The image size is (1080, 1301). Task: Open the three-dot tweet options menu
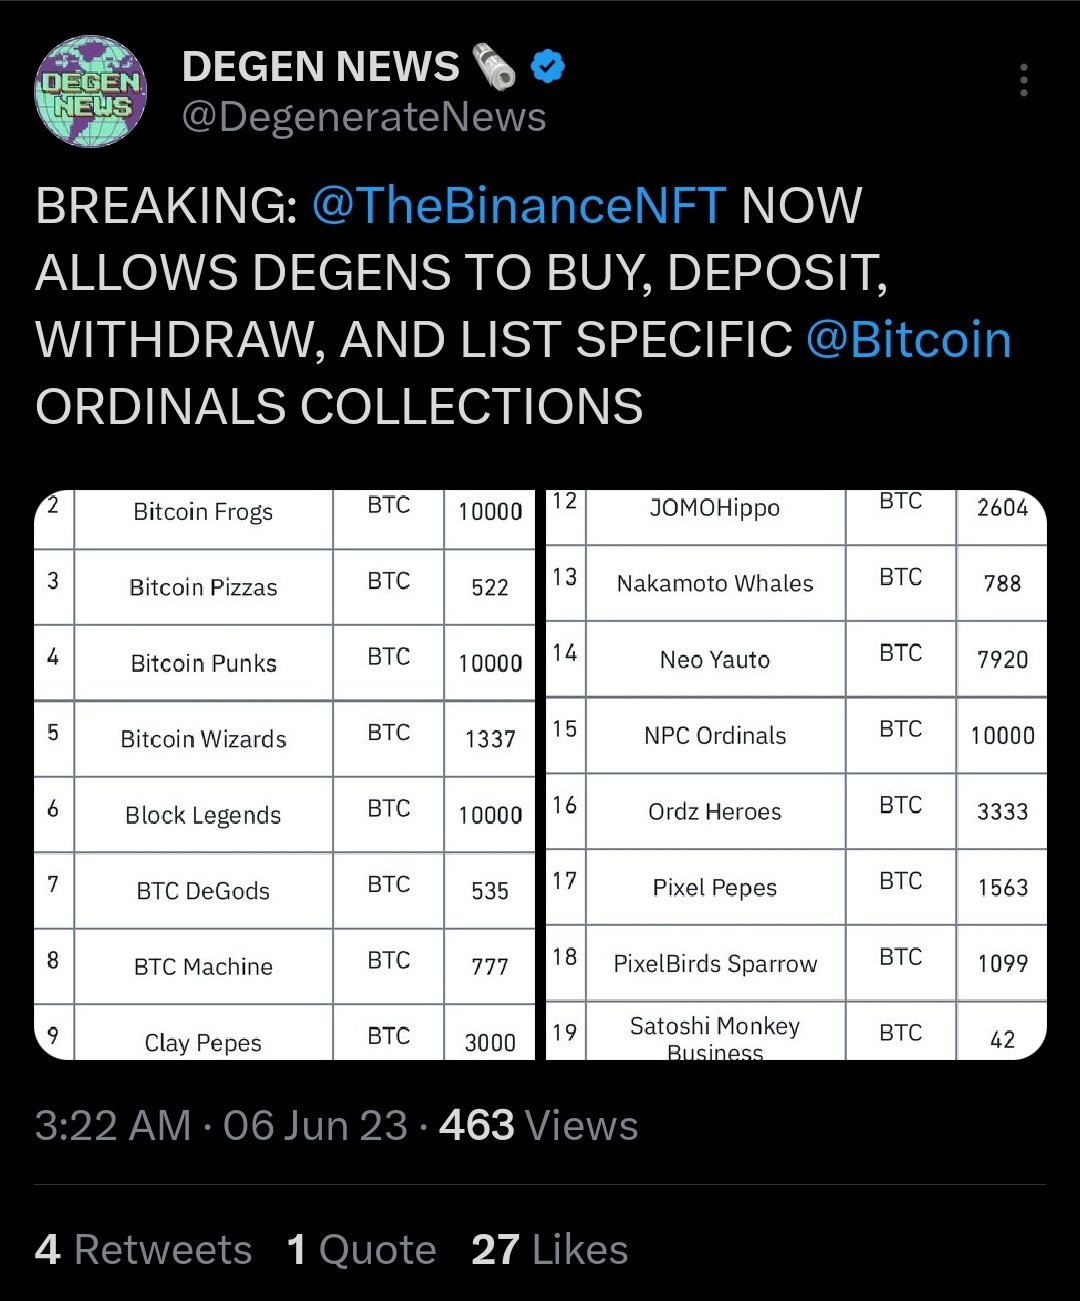click(x=1023, y=80)
